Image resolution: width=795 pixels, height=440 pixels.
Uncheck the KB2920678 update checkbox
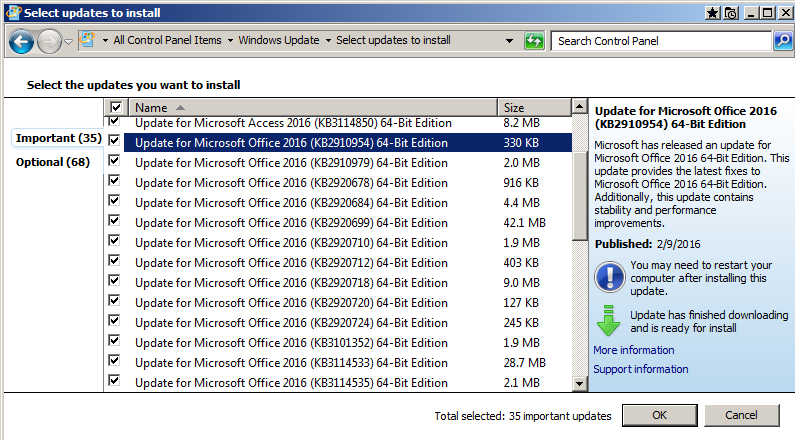click(x=114, y=180)
